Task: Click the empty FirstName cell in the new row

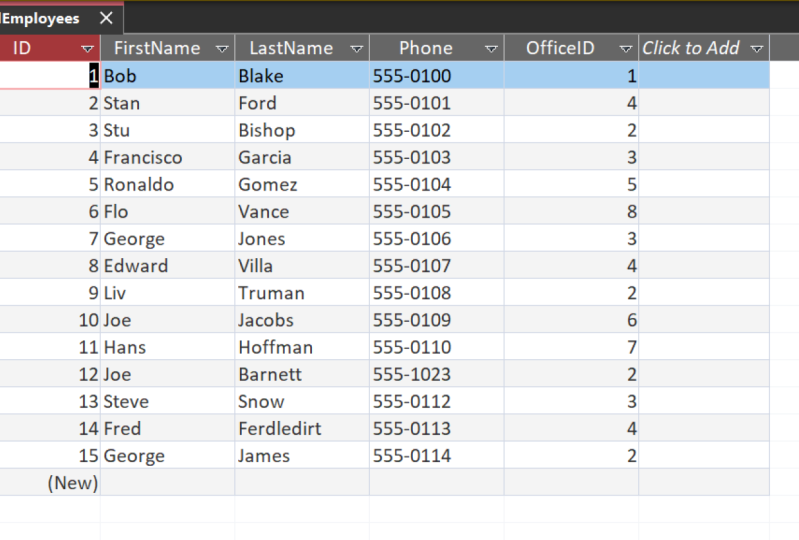Action: 166,483
